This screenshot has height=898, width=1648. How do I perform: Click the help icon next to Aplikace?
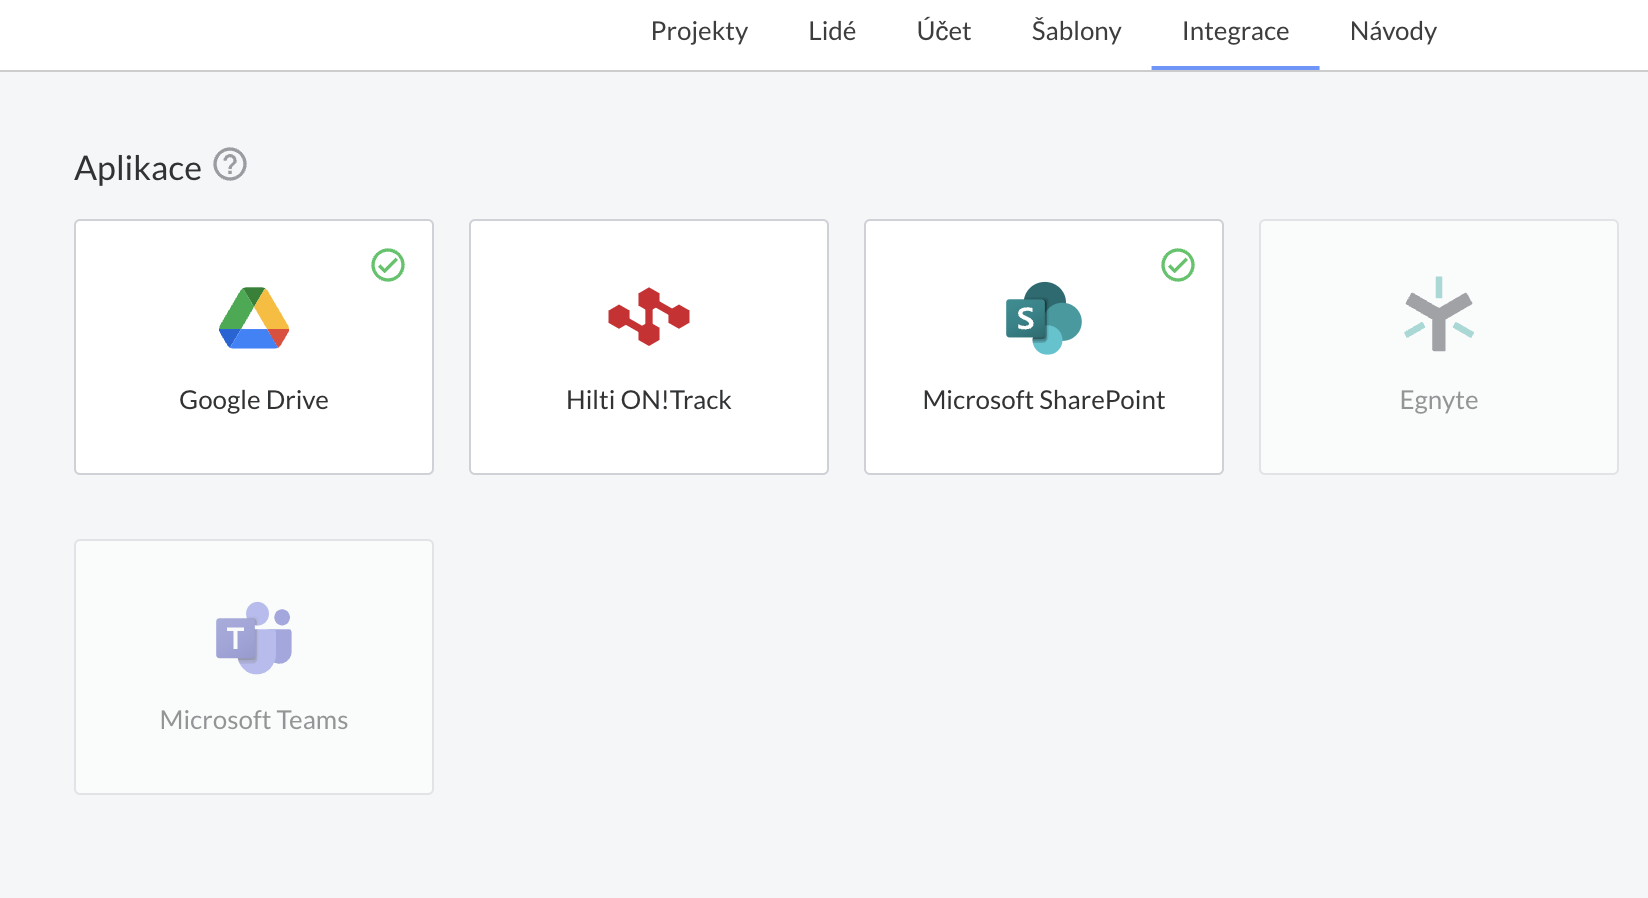(230, 164)
